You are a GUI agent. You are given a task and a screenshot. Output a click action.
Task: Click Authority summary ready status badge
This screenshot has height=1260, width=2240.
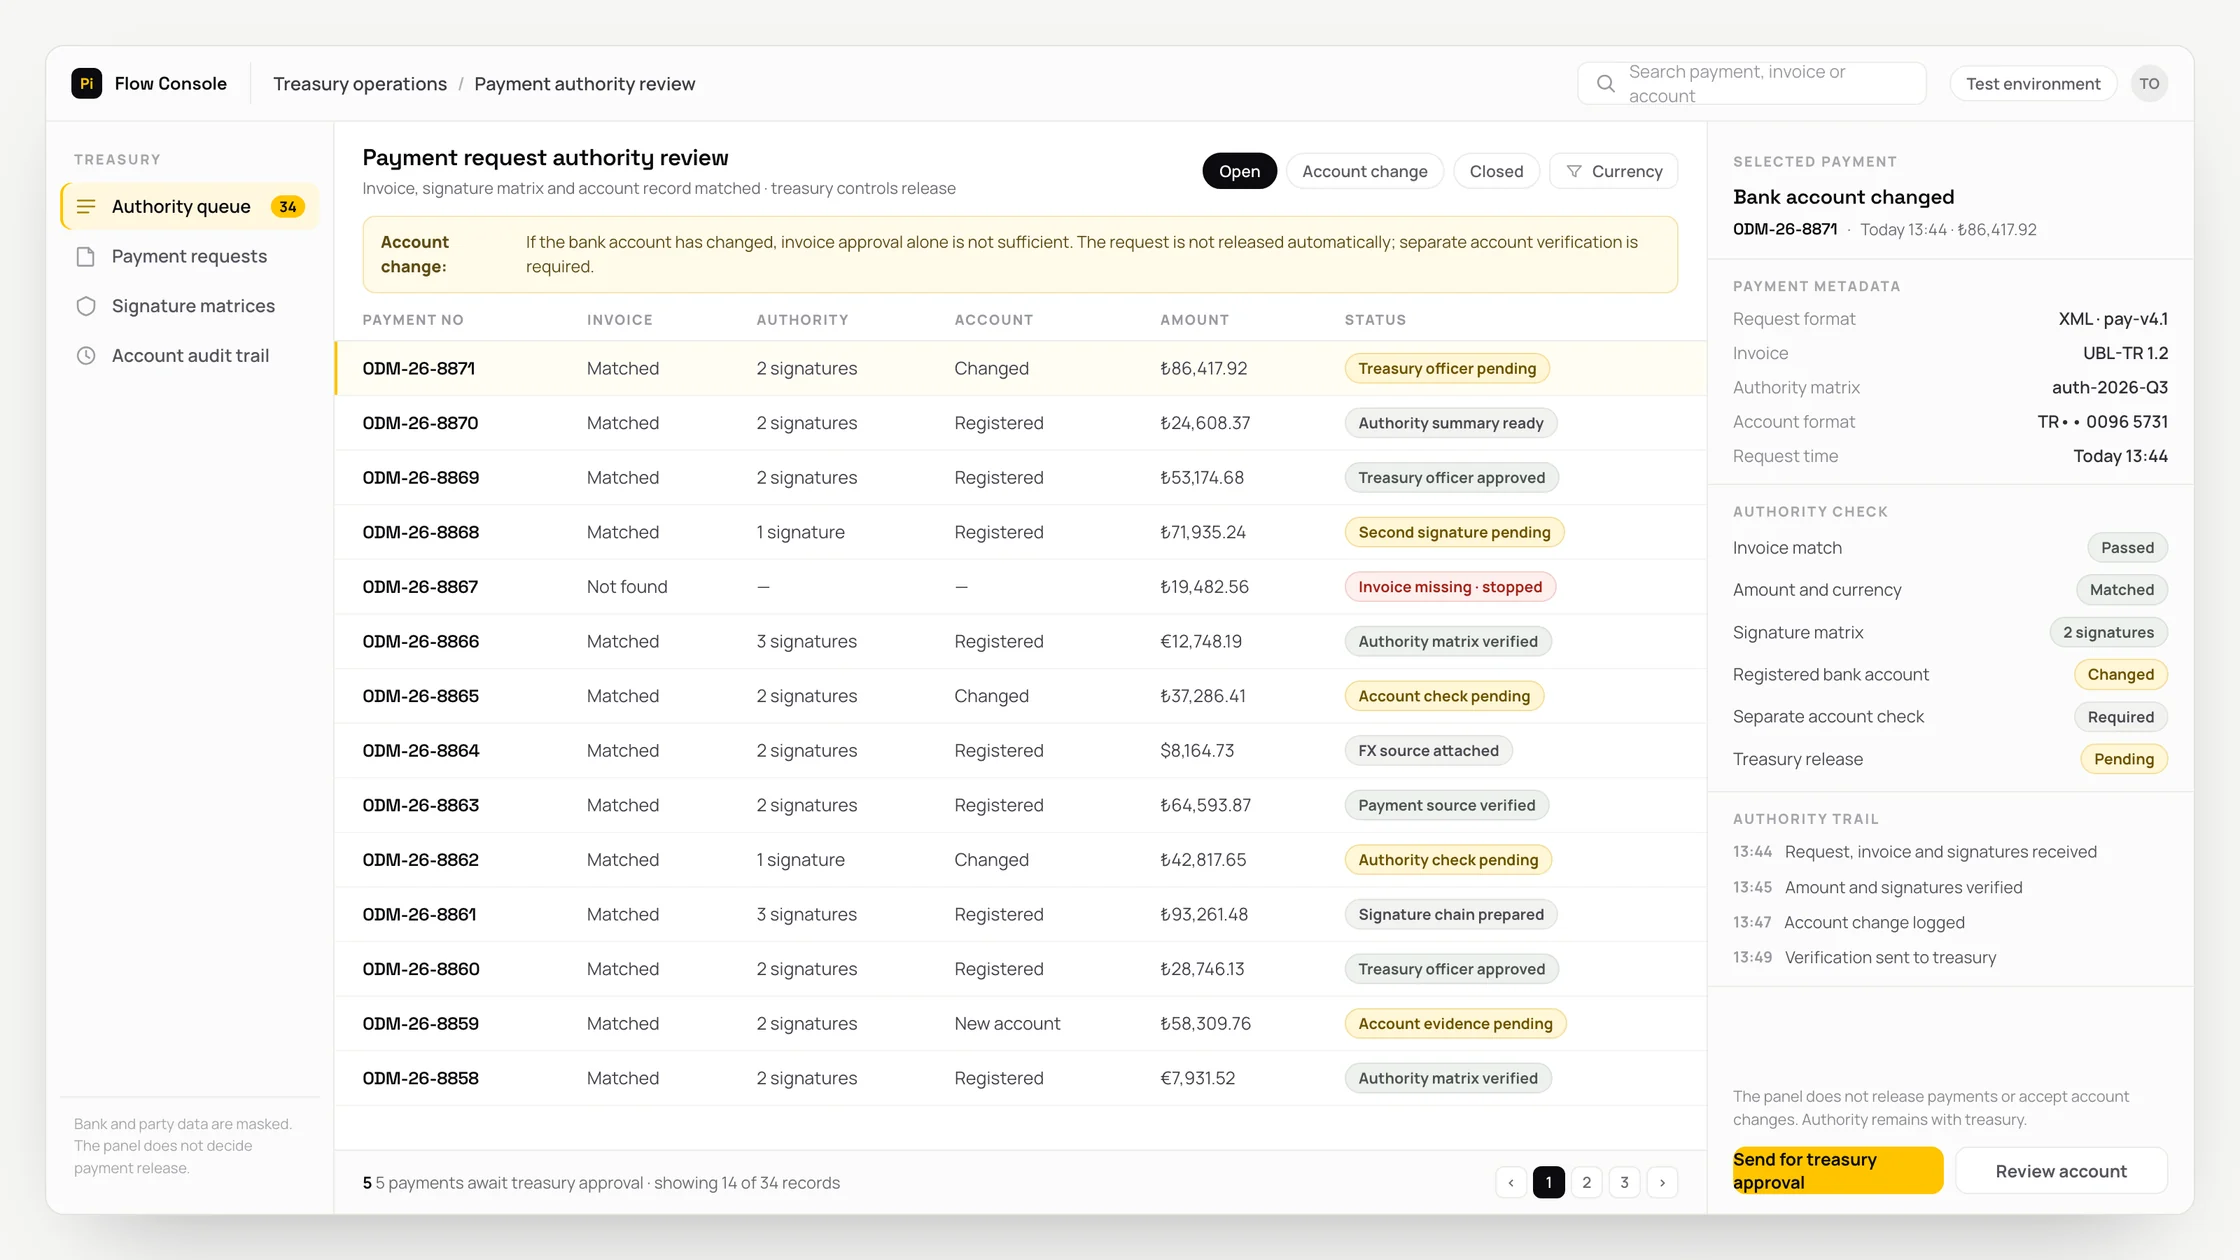click(1451, 423)
